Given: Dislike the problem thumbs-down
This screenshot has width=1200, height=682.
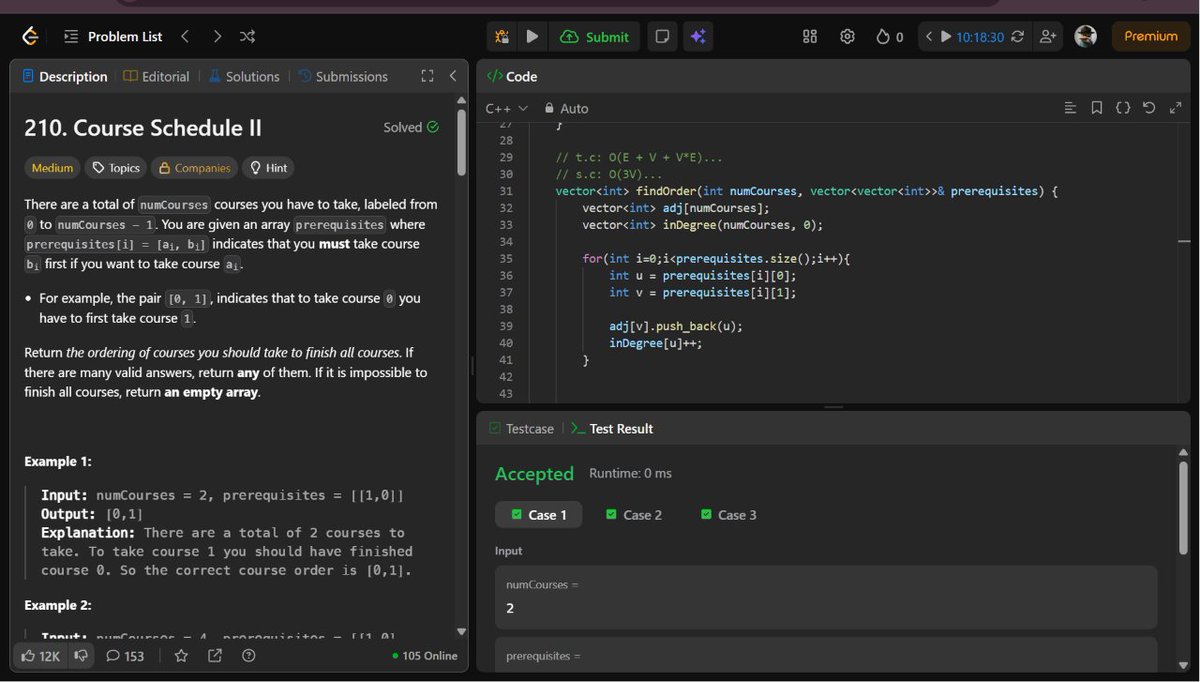Looking at the screenshot, I should pyautogui.click(x=81, y=656).
